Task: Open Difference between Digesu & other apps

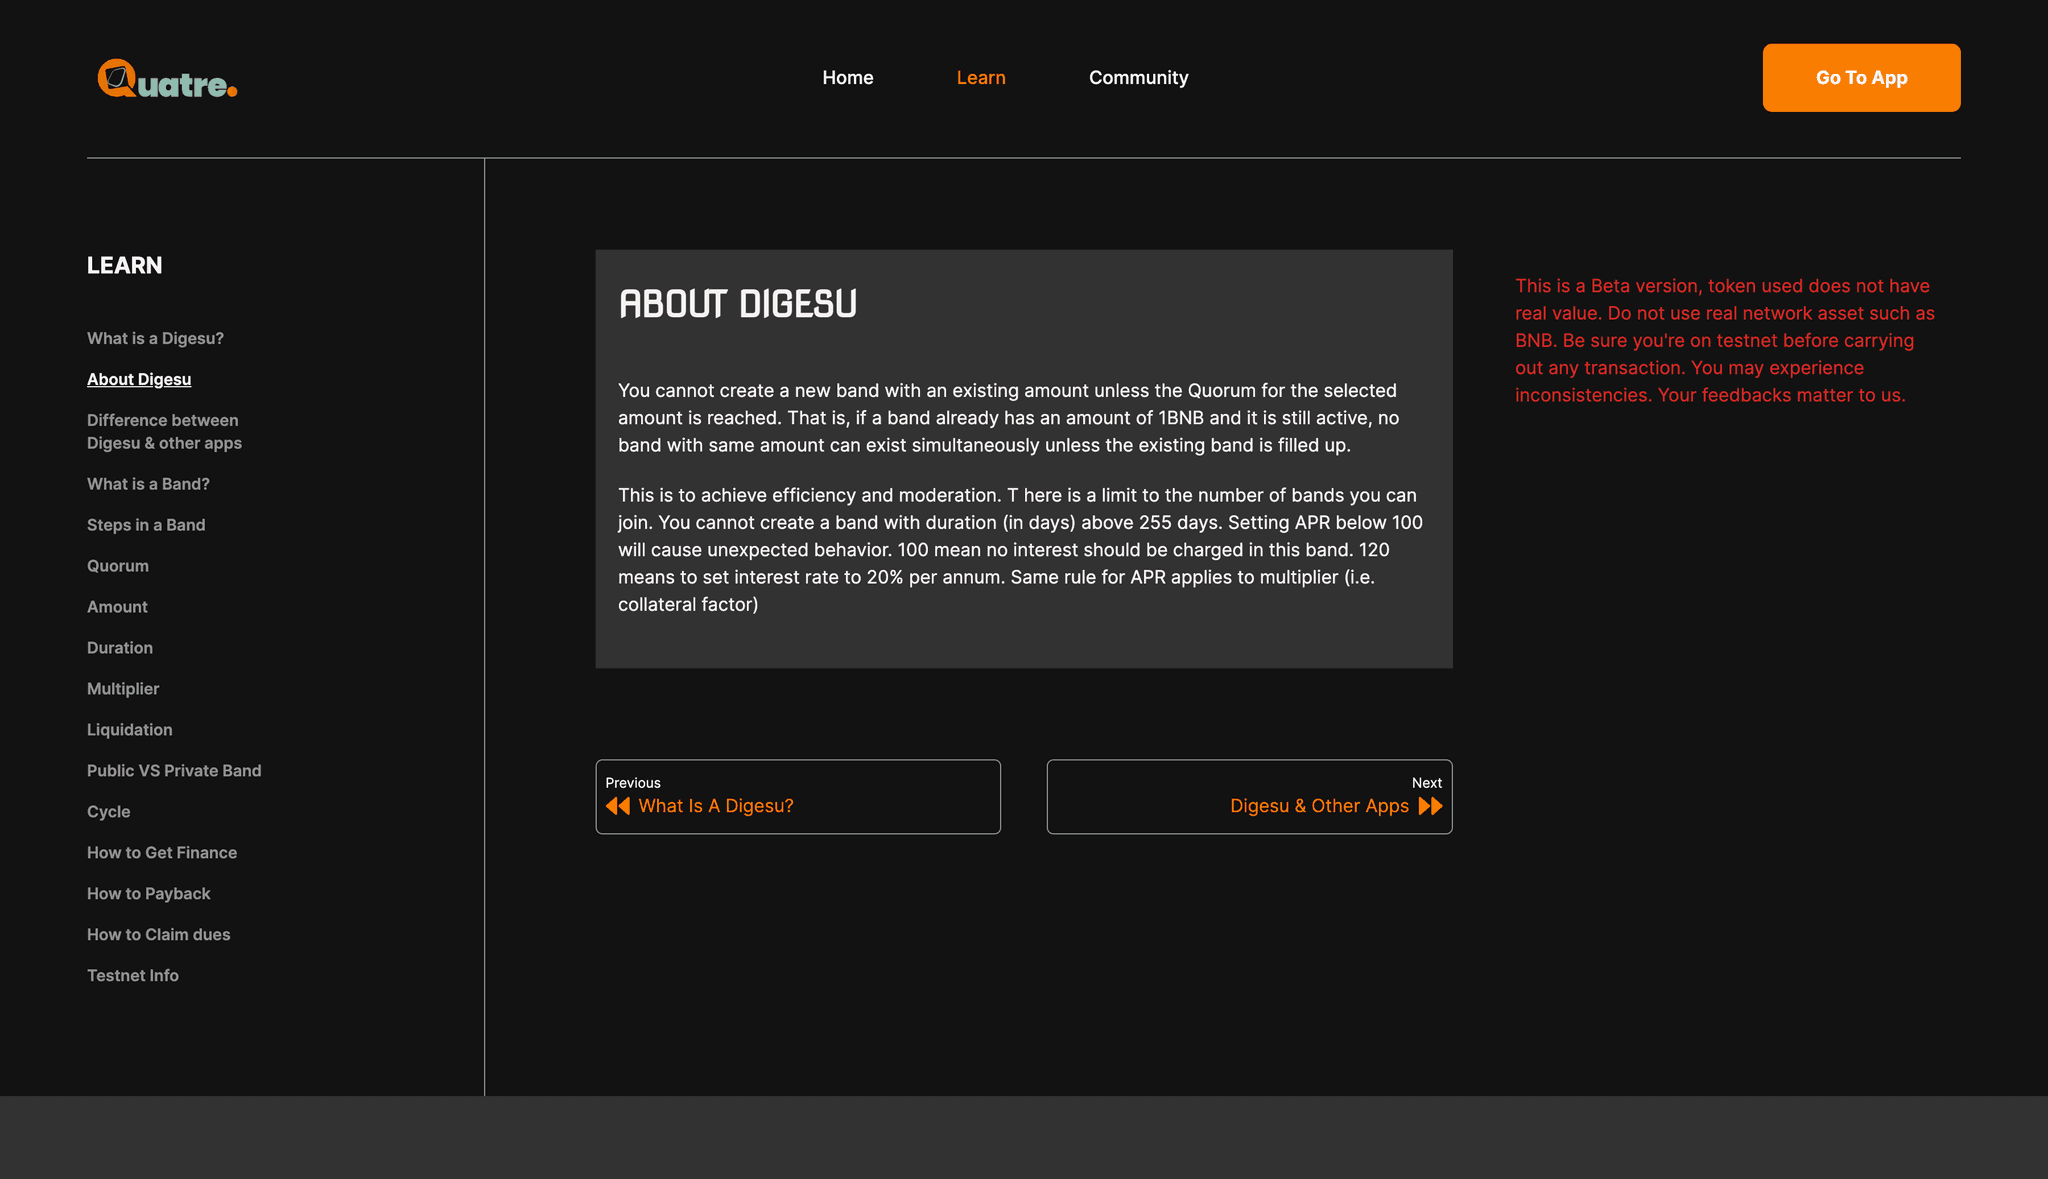Action: [x=164, y=431]
